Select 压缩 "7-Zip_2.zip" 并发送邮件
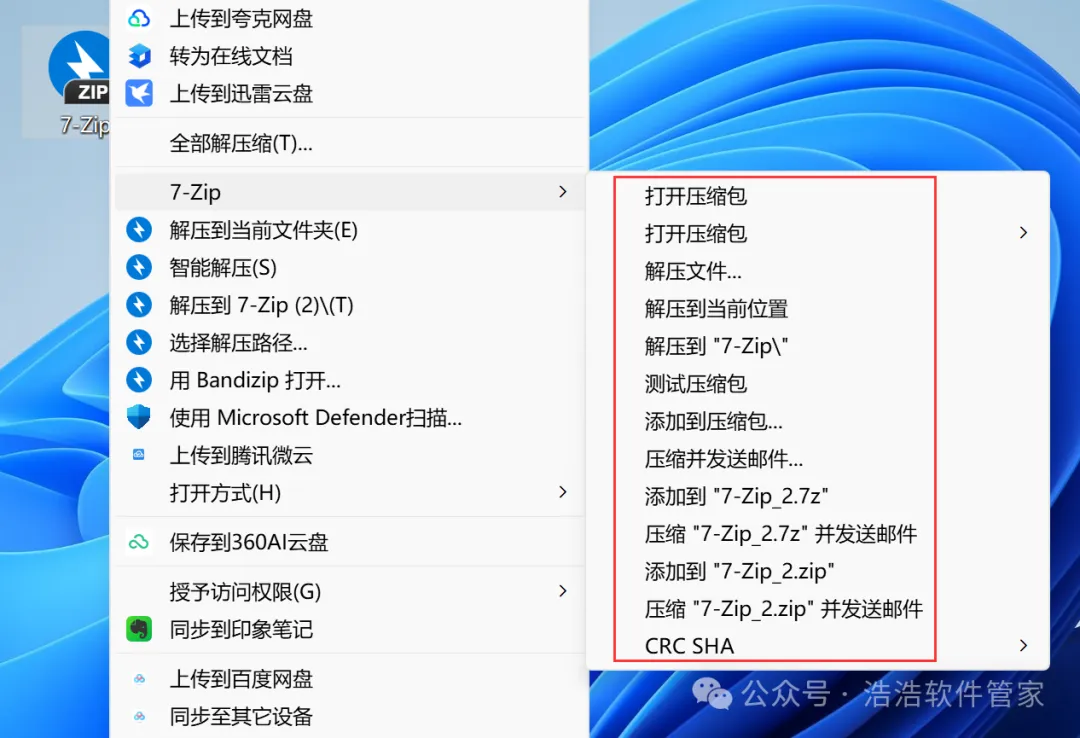The width and height of the screenshot is (1080, 738). click(x=818, y=608)
